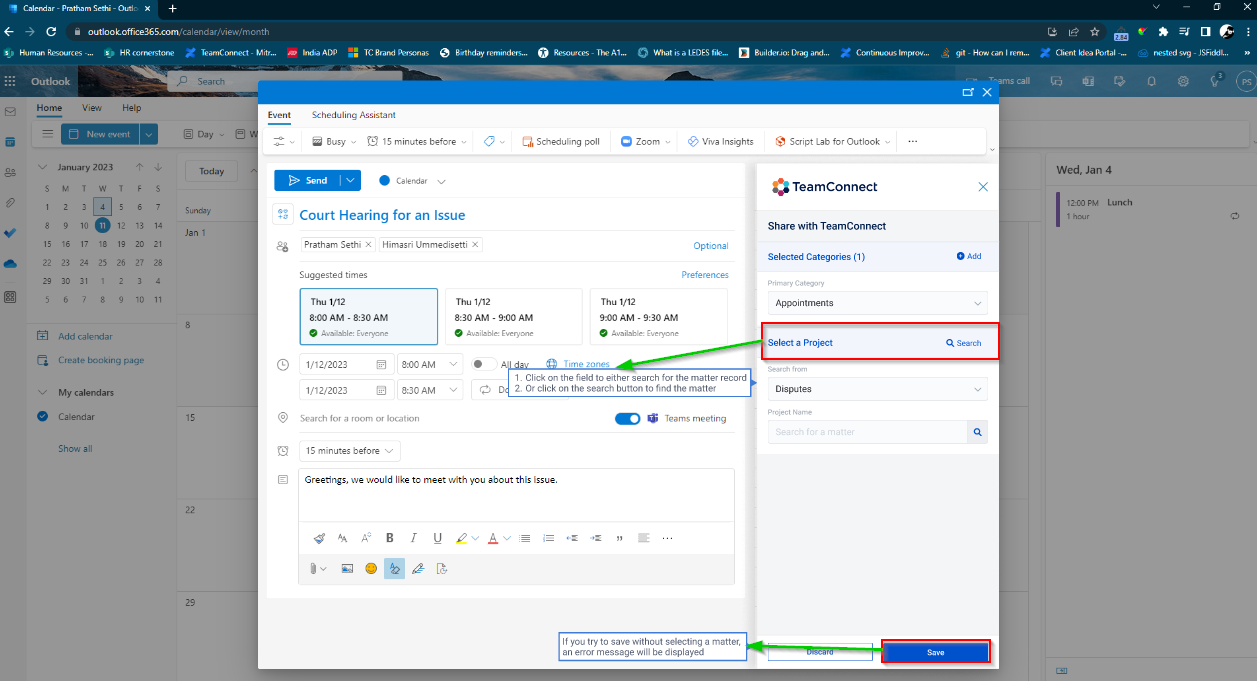Close the TeamConnect panel
This screenshot has width=1257, height=681.
983,187
